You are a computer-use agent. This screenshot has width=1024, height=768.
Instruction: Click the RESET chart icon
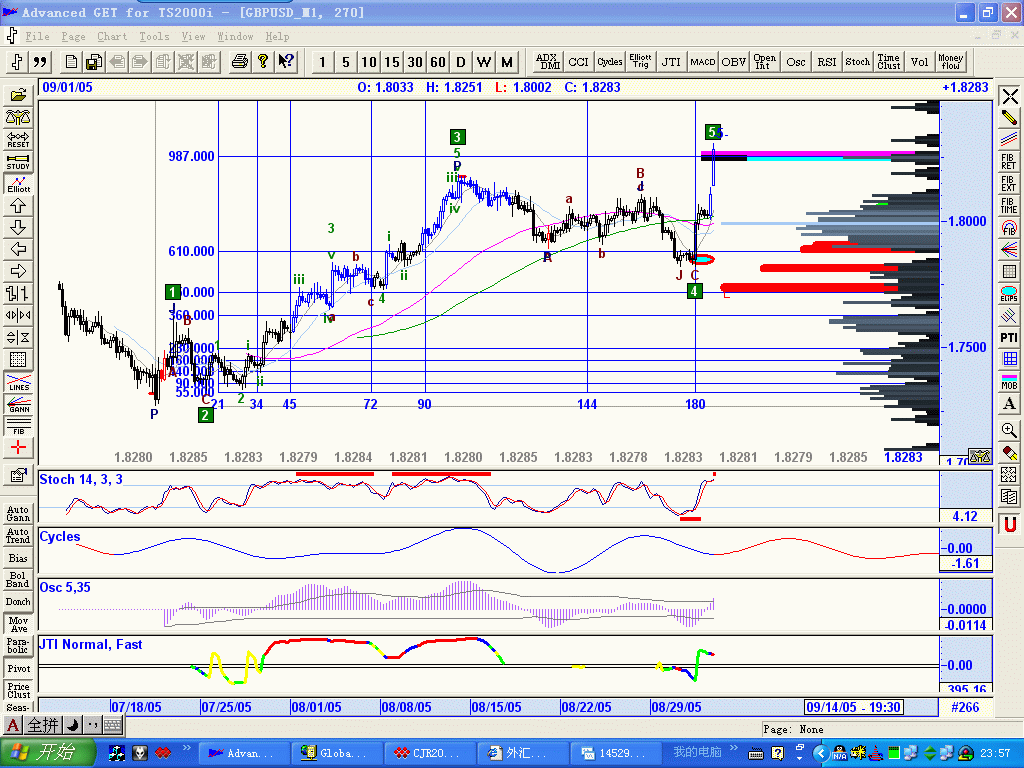point(18,139)
